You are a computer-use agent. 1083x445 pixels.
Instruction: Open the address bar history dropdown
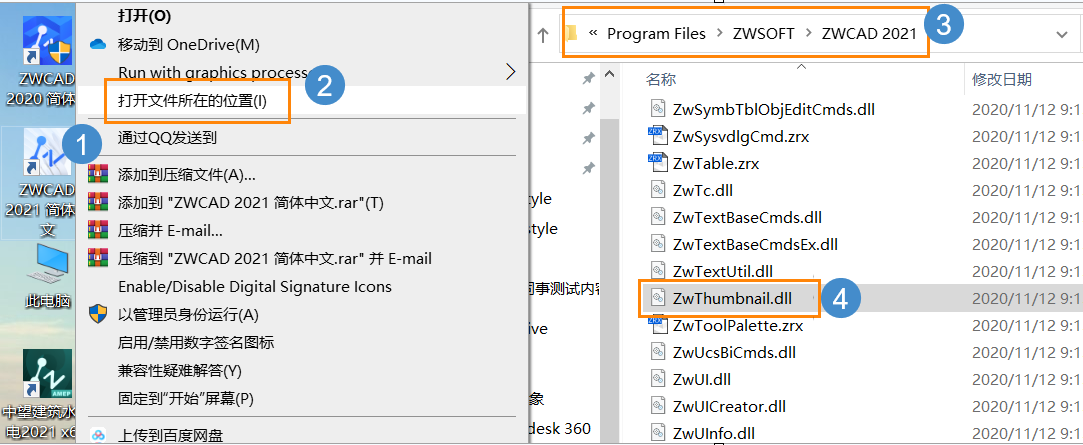pos(1062,34)
